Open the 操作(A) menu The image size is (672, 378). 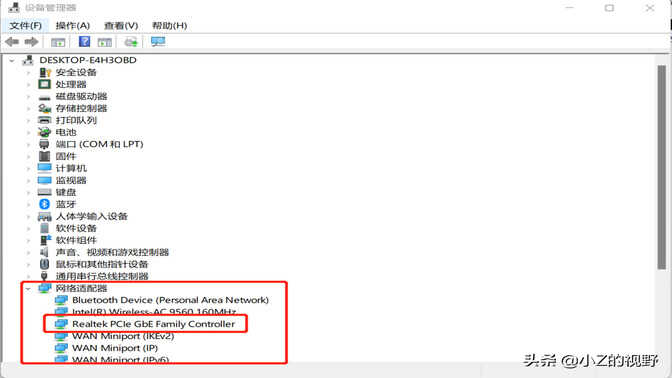72,26
